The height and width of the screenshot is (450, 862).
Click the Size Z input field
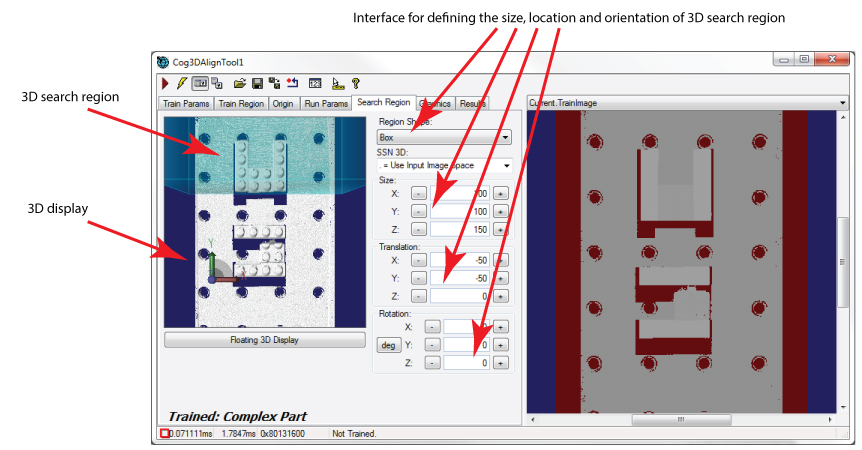(x=460, y=229)
